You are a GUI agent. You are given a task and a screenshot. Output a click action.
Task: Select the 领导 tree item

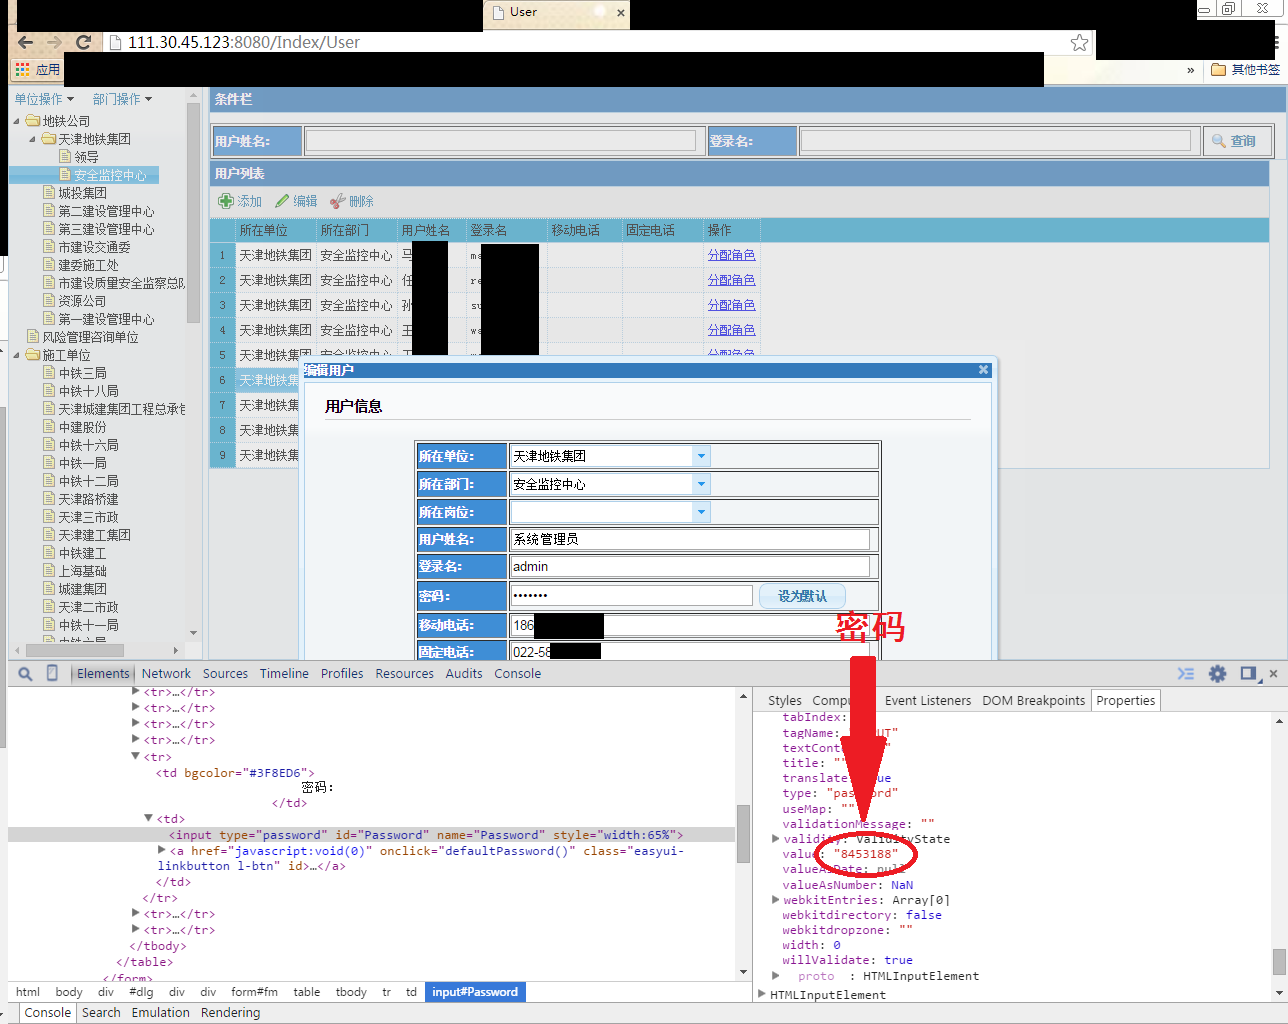pyautogui.click(x=86, y=157)
